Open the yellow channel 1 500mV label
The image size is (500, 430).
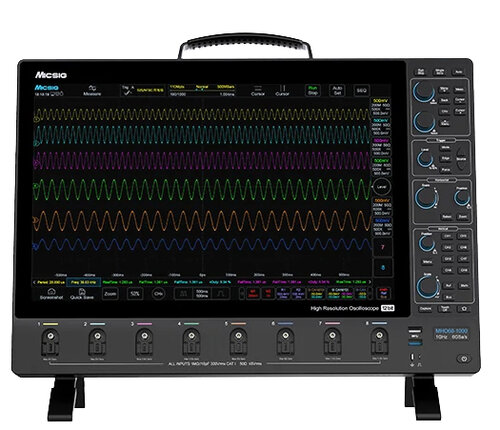[x=381, y=101]
